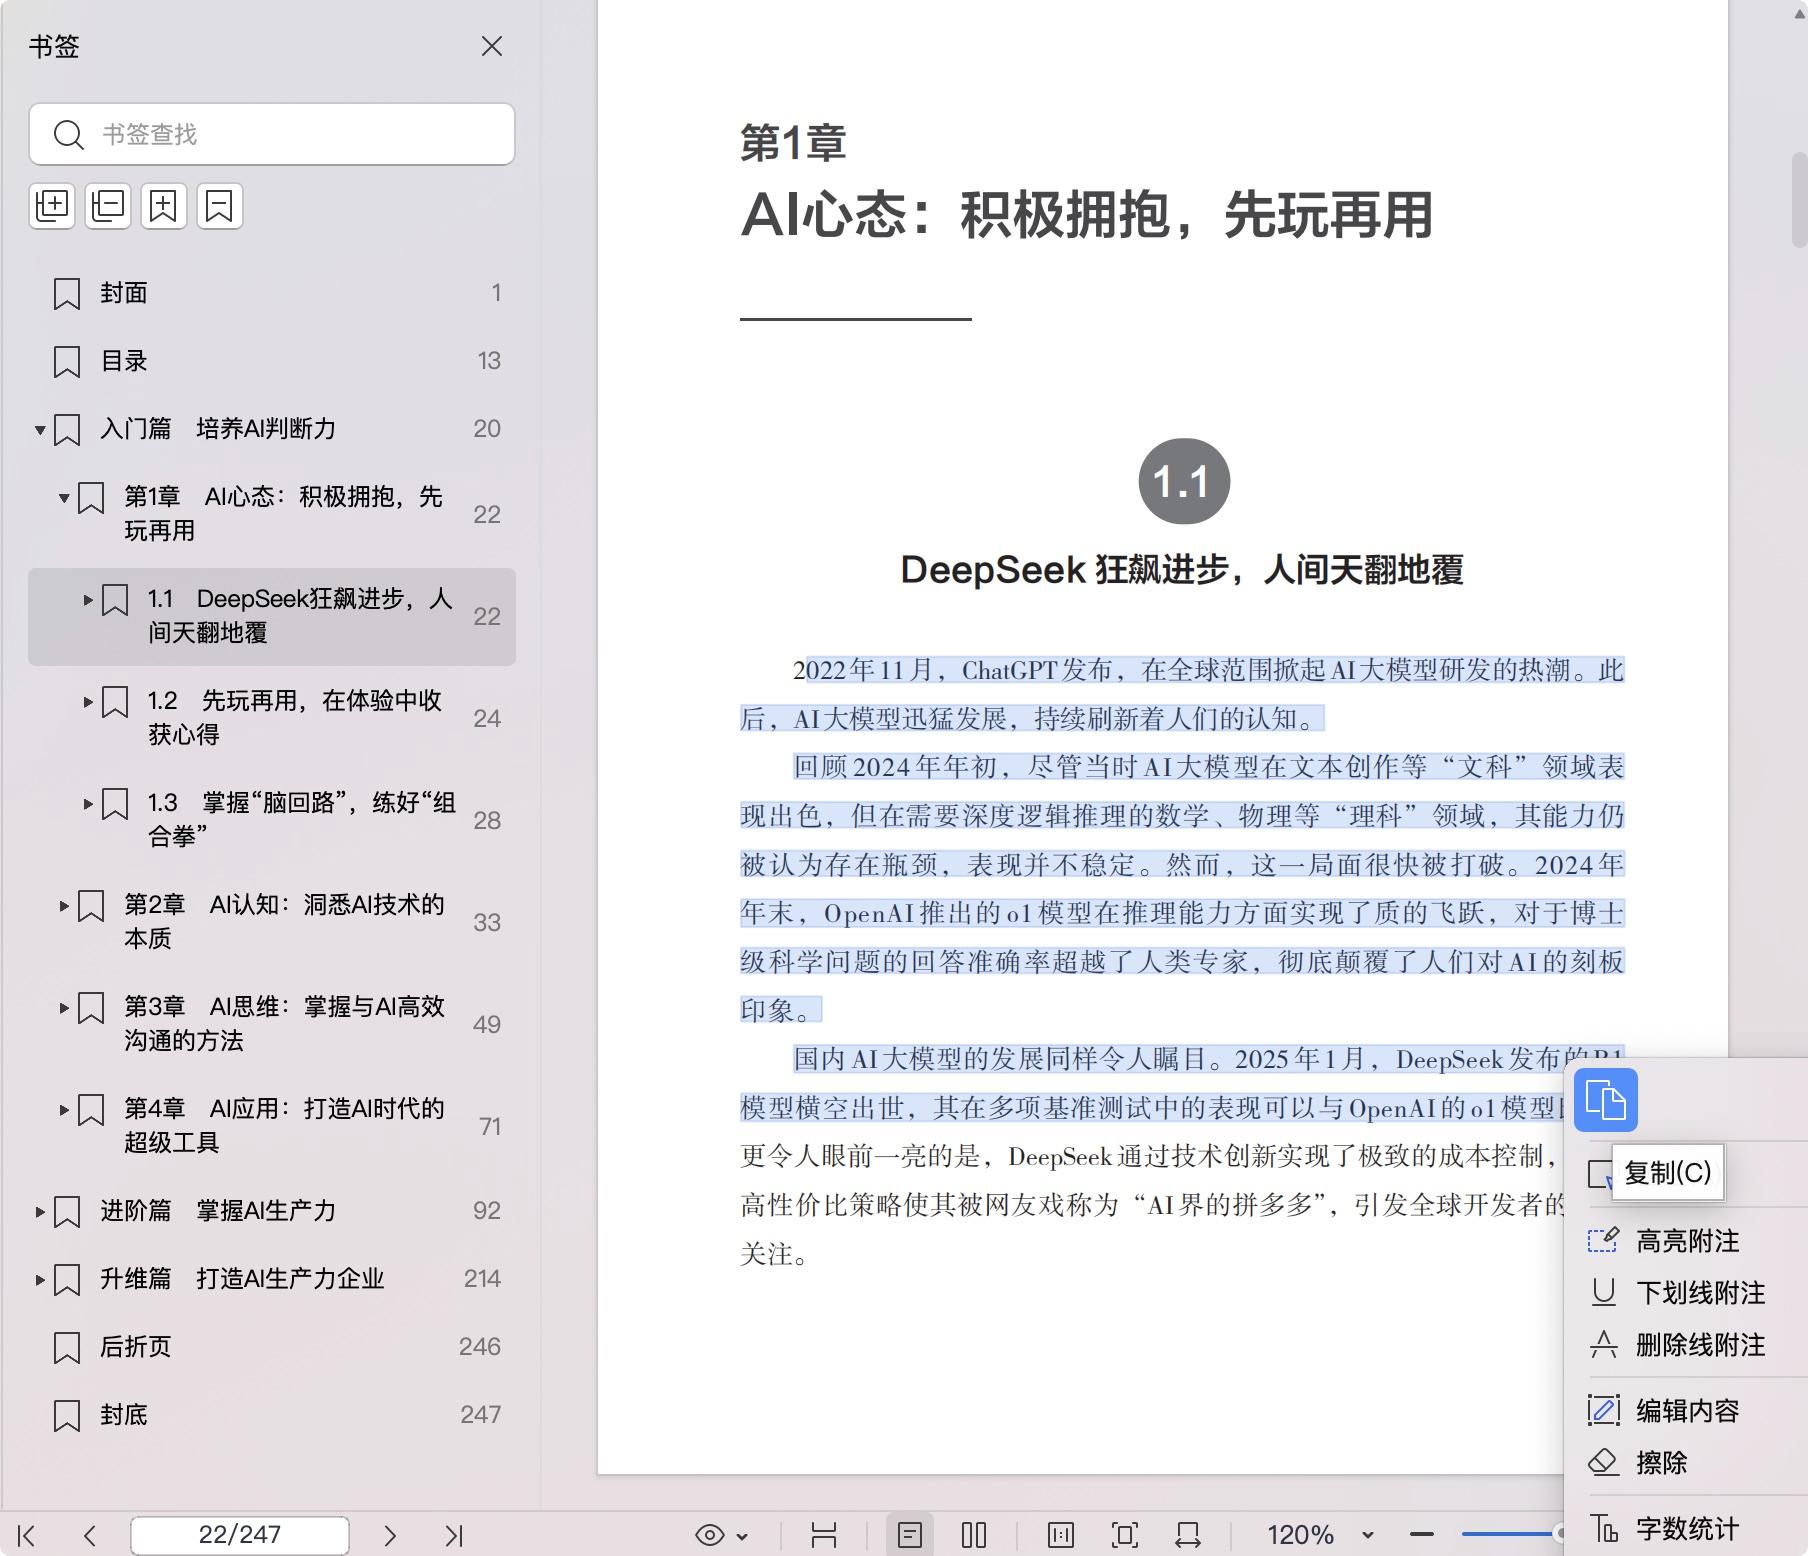Click the 编辑内容 edit icon
Image resolution: width=1808 pixels, height=1556 pixels.
click(1604, 1411)
